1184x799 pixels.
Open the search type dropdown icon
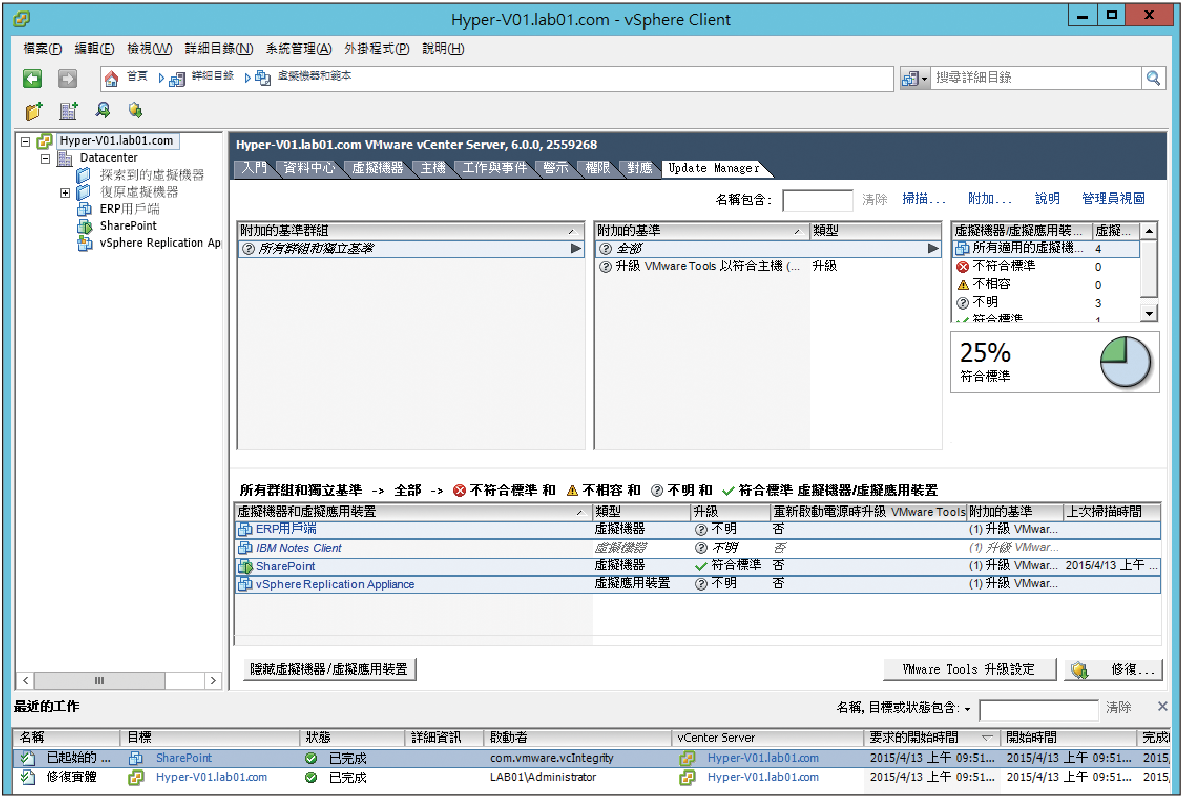pos(914,78)
